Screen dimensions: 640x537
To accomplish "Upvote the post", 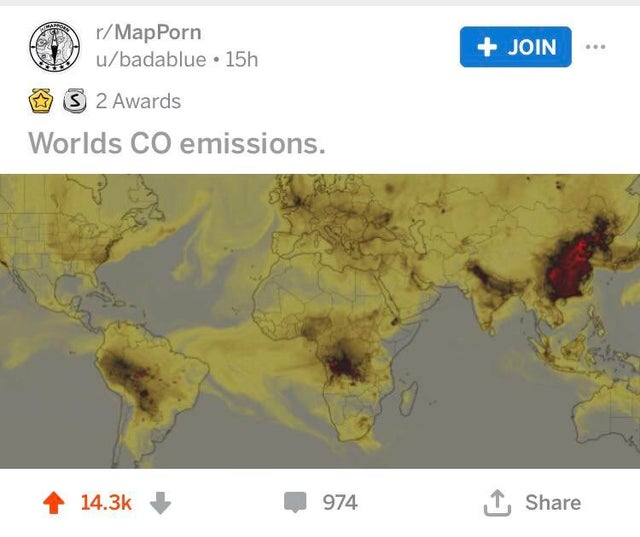I will (x=54, y=502).
